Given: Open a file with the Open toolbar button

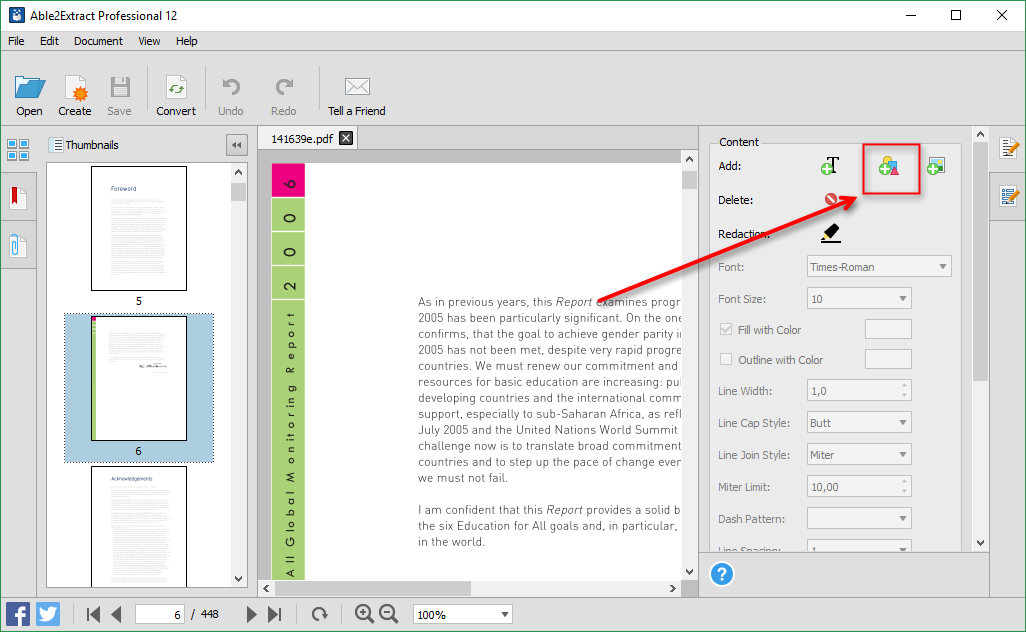Looking at the screenshot, I should click(x=29, y=96).
